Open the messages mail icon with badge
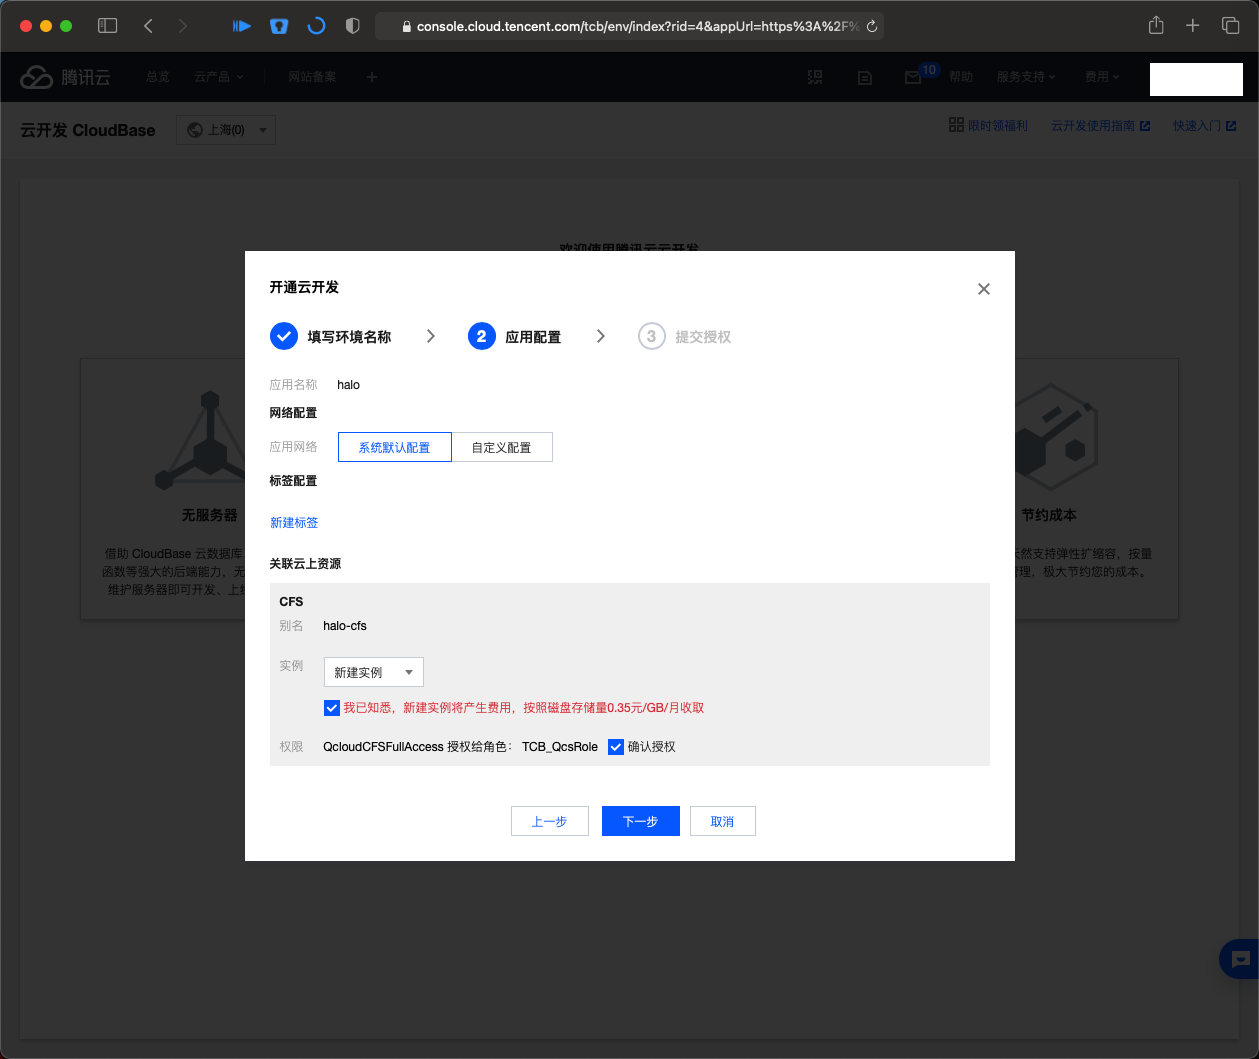 pyautogui.click(x=913, y=77)
